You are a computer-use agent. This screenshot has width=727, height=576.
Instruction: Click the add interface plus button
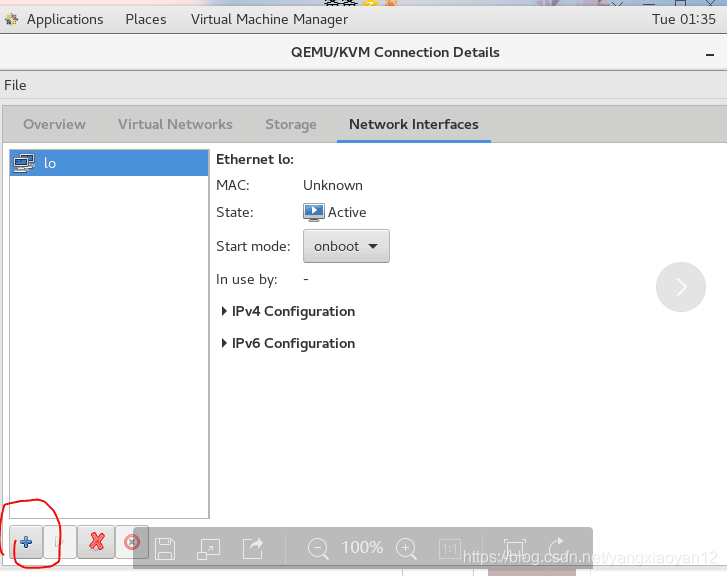tap(26, 542)
